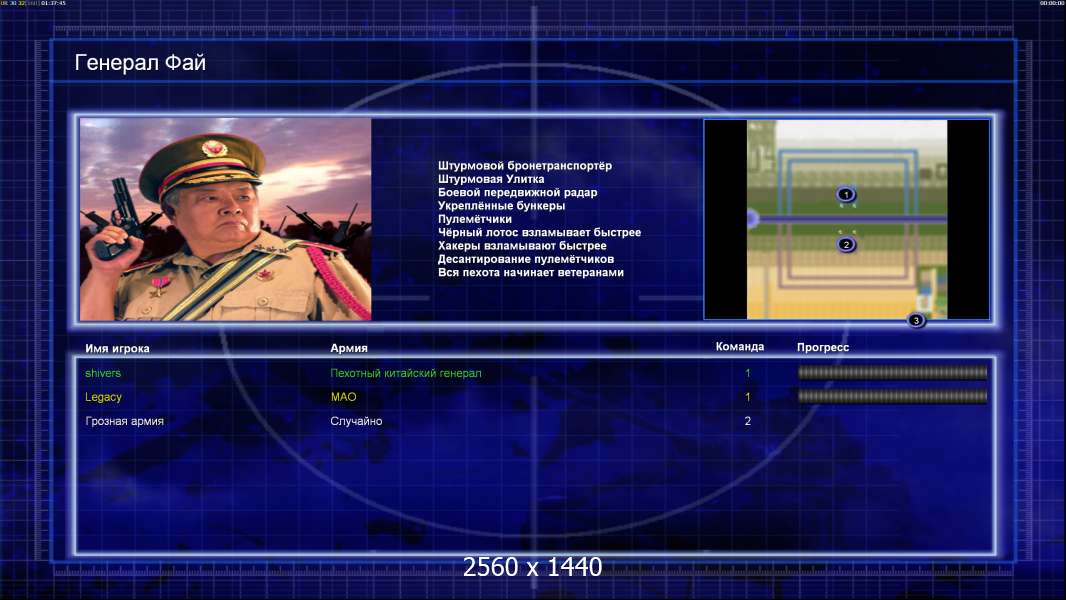This screenshot has width=1066, height=600.
Task: Click the map preview thumbnail
Action: click(846, 219)
